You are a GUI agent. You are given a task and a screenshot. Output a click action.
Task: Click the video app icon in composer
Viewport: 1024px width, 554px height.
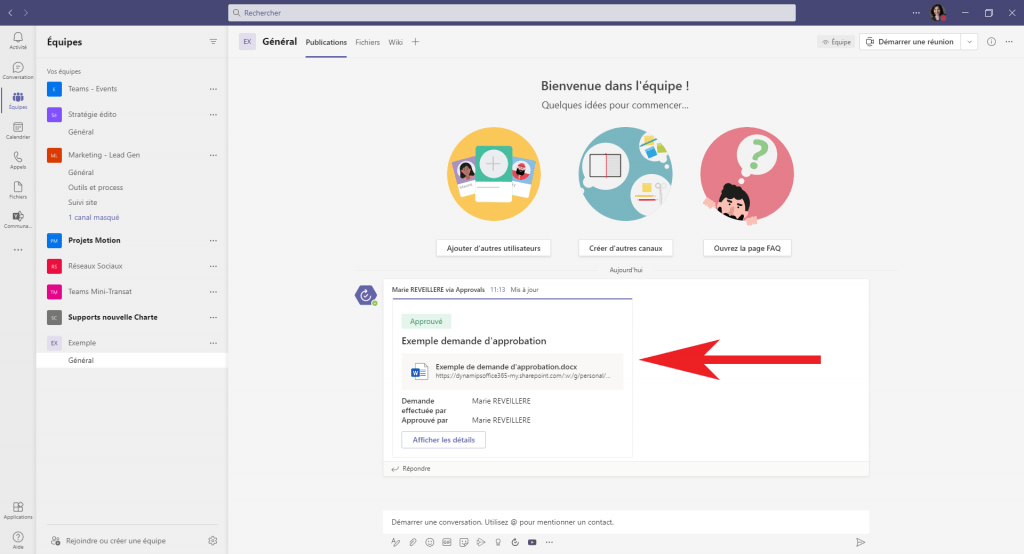[532, 542]
